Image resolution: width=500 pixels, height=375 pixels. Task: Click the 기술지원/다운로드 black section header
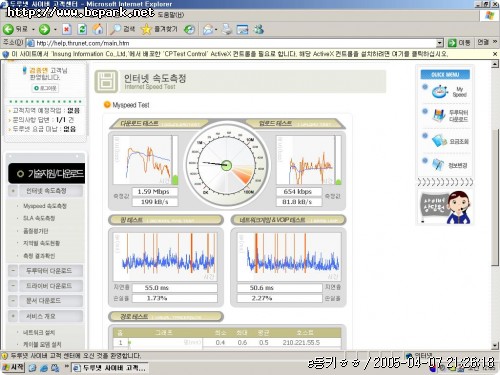[x=47, y=173]
